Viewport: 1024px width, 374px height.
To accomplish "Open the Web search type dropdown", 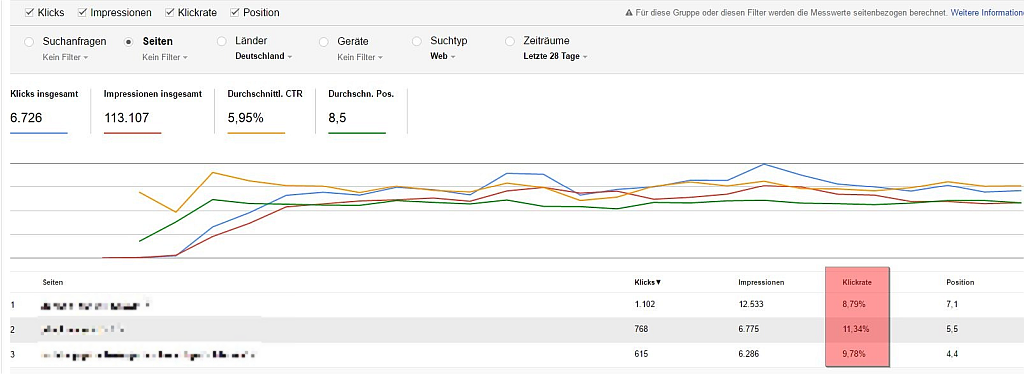I will click(x=442, y=57).
